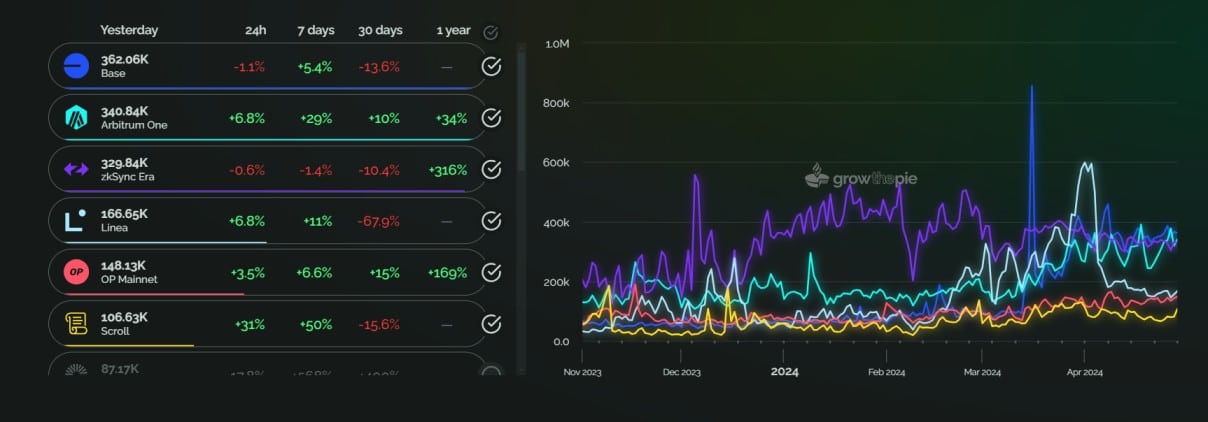Click the Mar 2024 axis label
This screenshot has height=422, width=1208.
[x=982, y=372]
